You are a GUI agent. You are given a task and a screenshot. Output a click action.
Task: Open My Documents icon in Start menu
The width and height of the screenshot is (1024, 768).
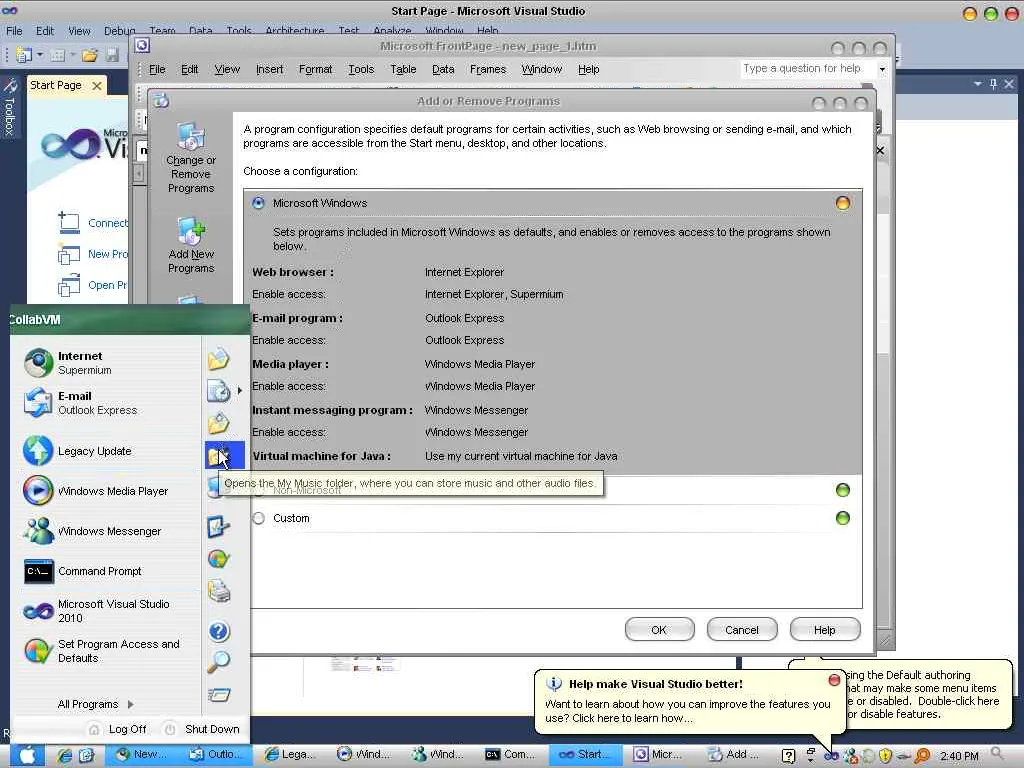(x=219, y=359)
